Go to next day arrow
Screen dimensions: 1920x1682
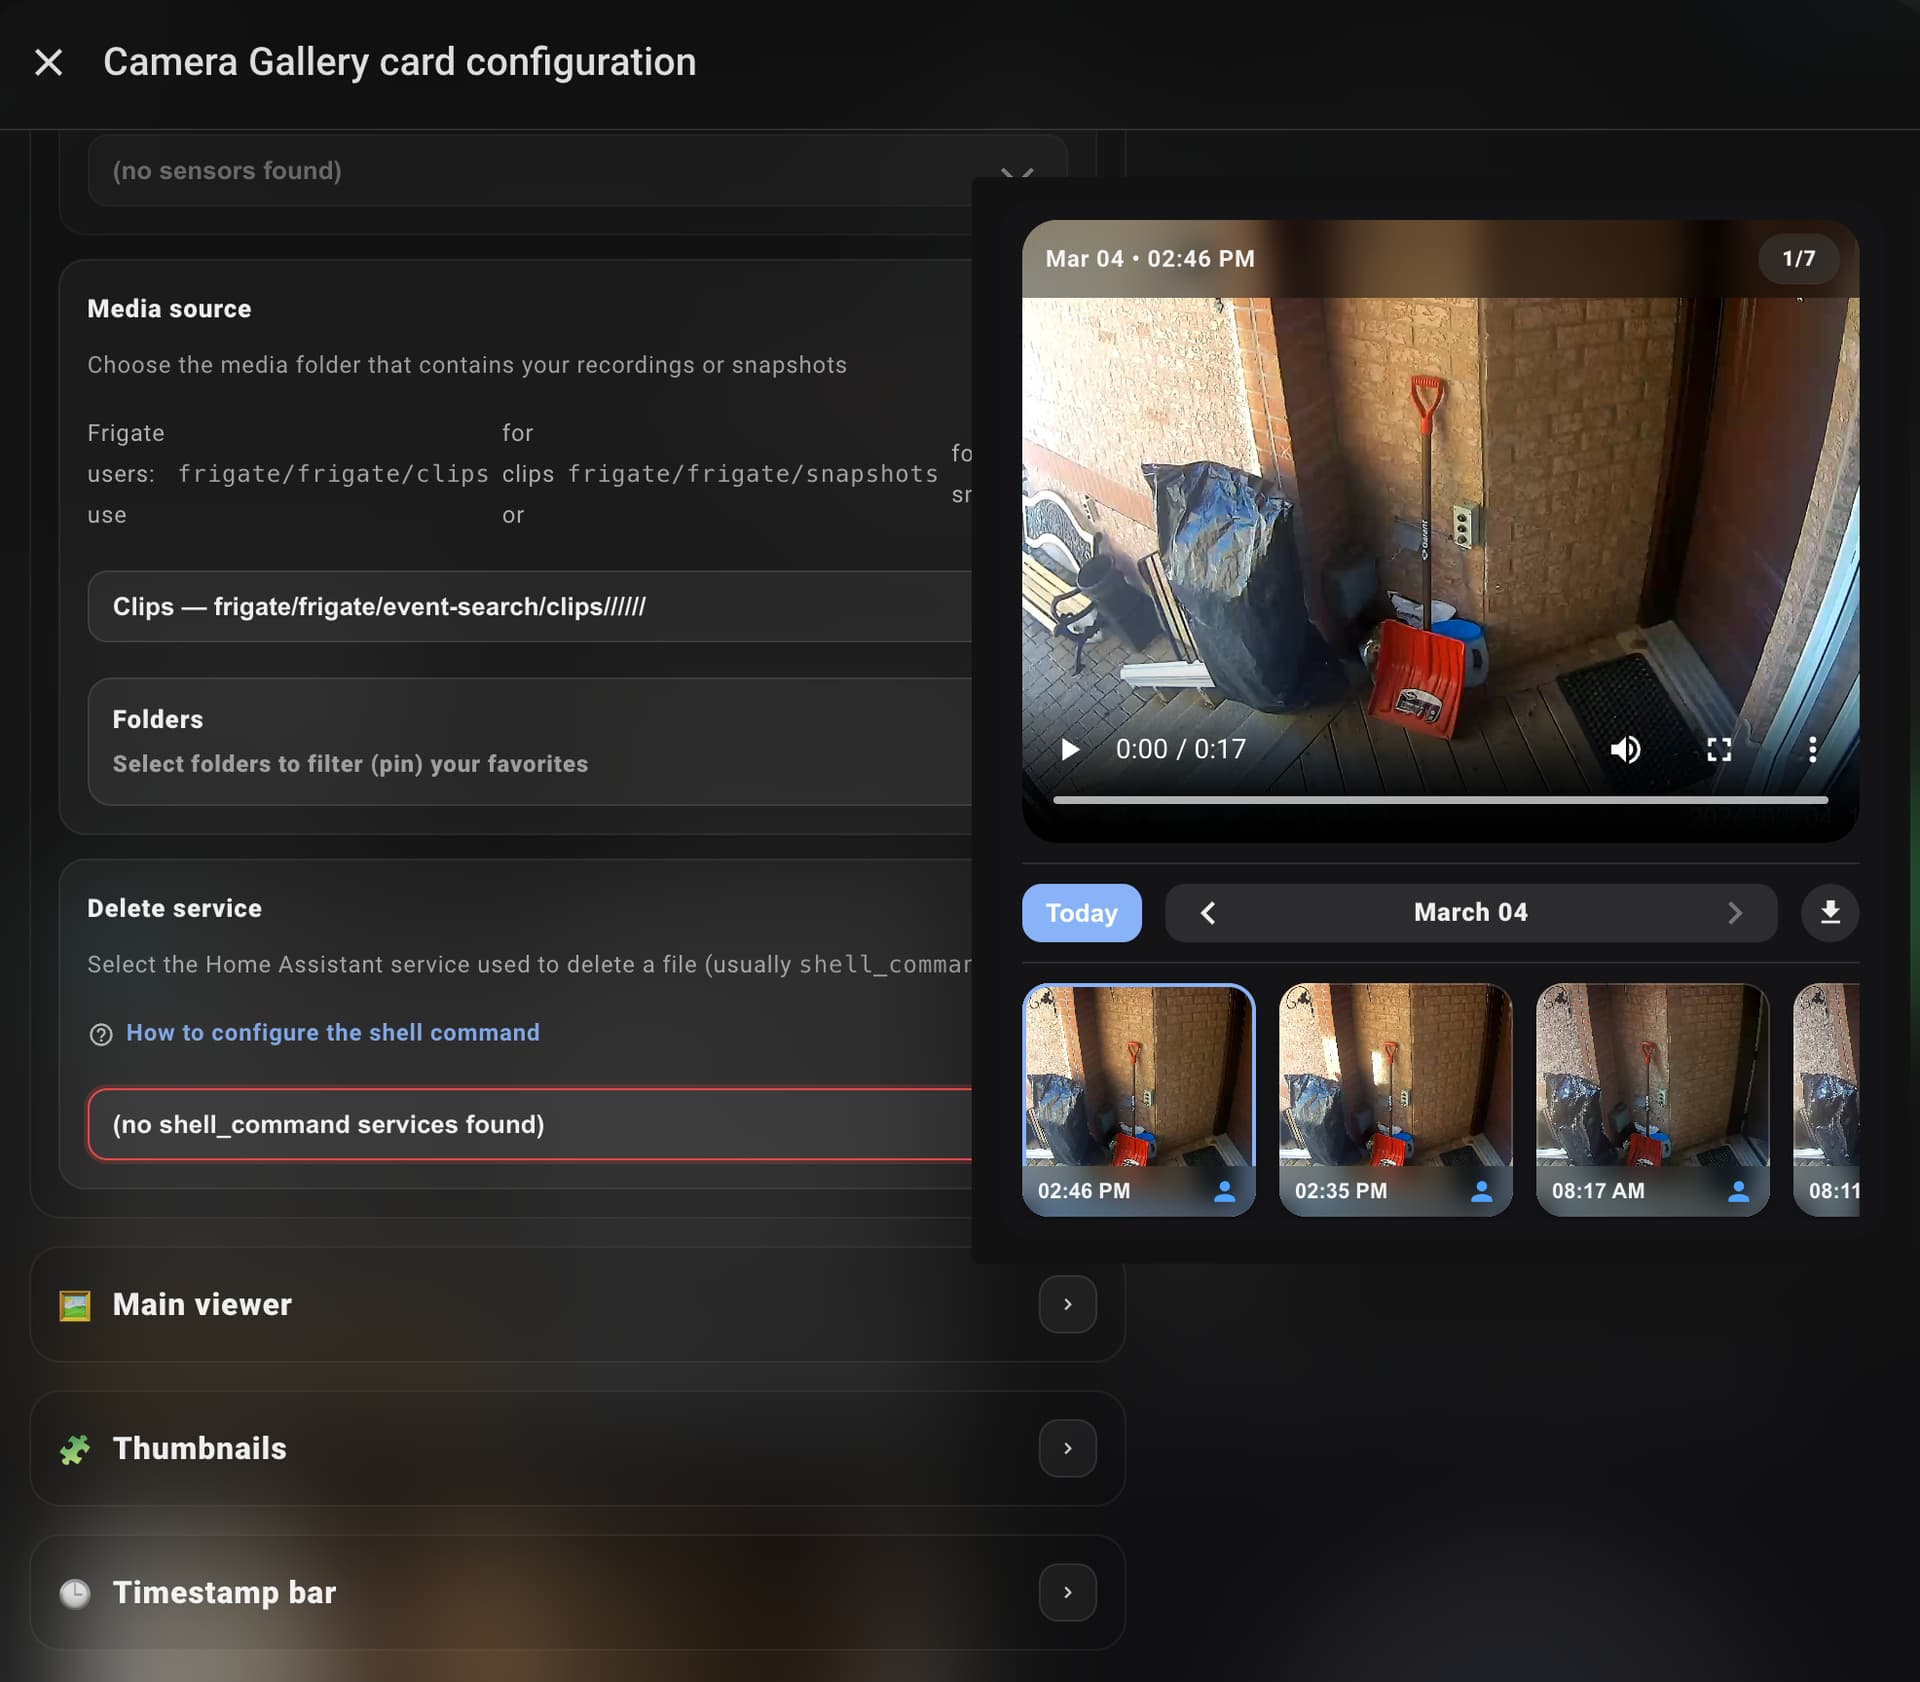1734,912
